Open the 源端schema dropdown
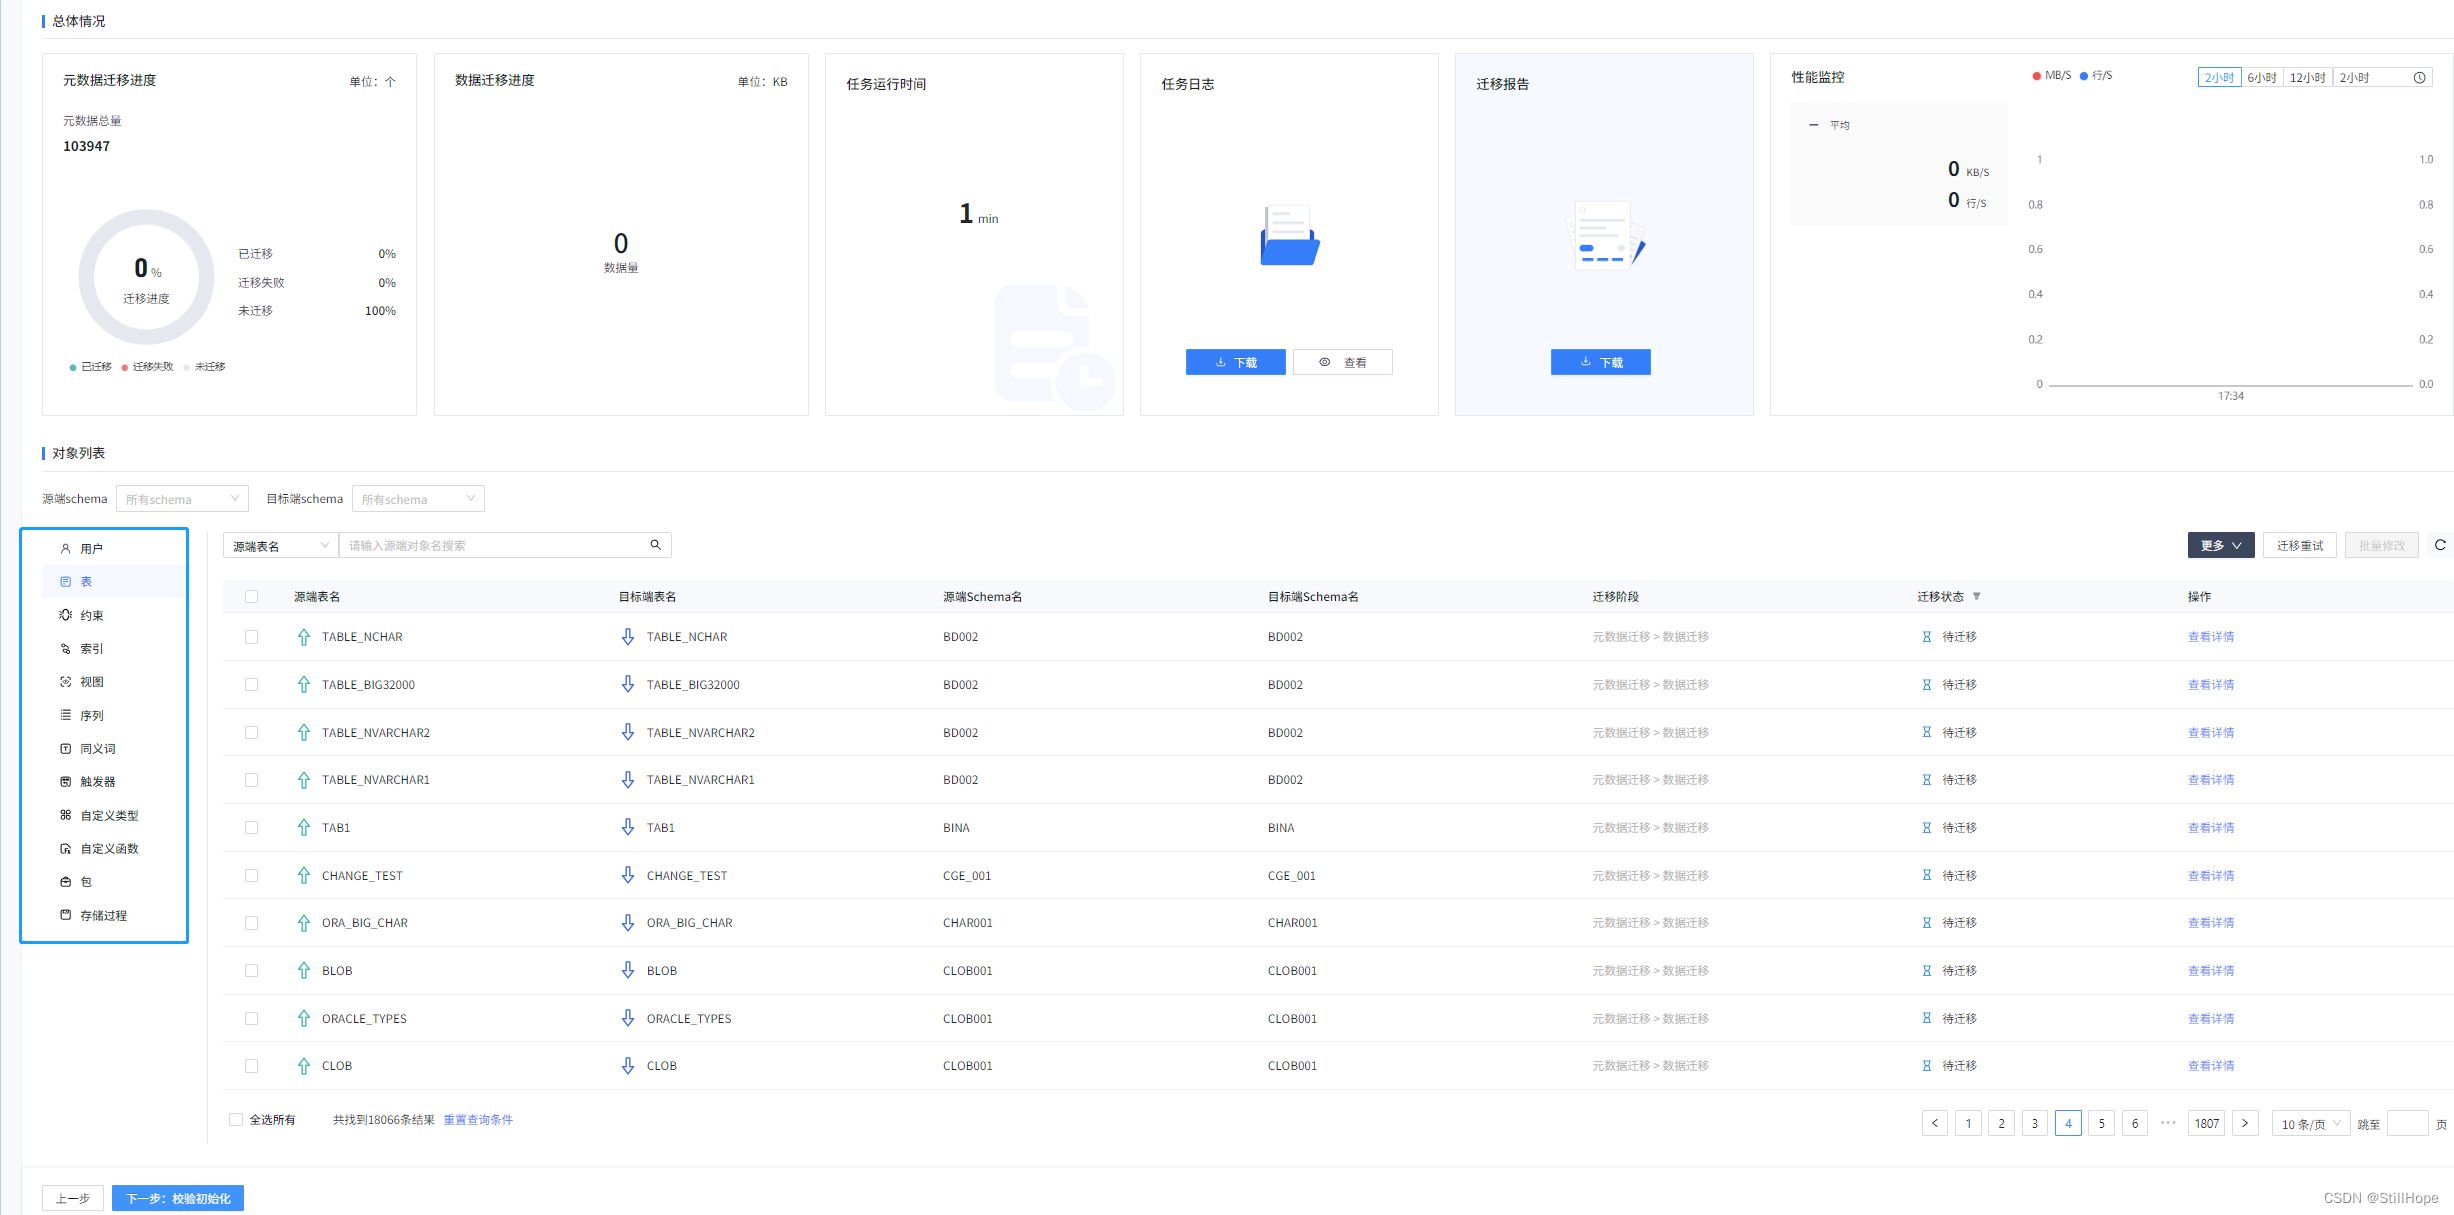 182,499
